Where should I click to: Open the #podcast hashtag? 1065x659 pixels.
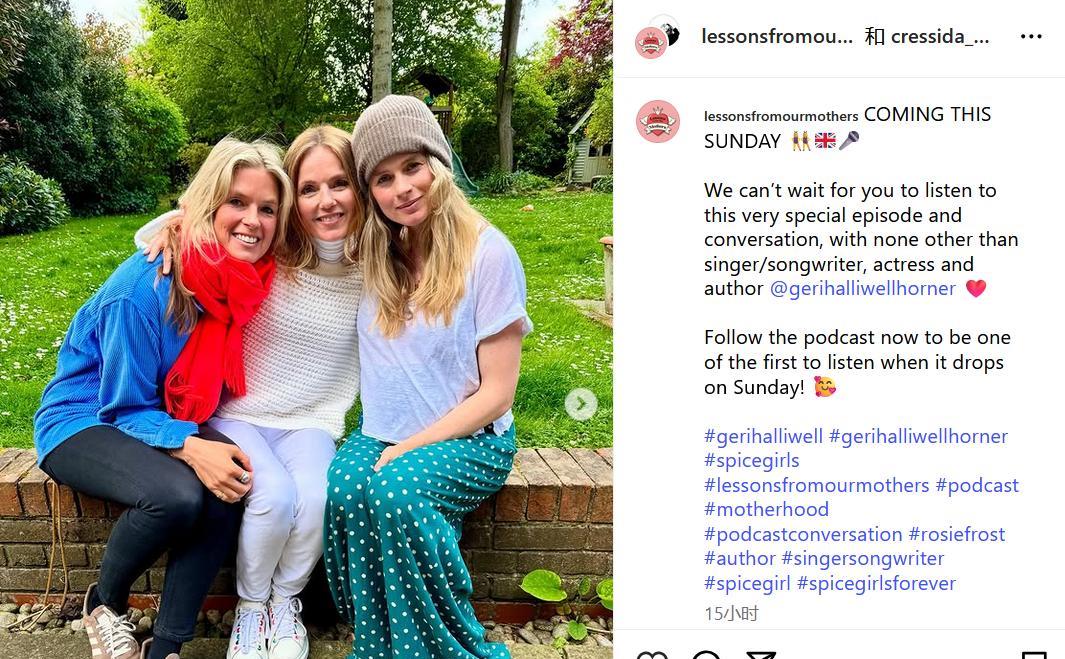pyautogui.click(x=977, y=485)
